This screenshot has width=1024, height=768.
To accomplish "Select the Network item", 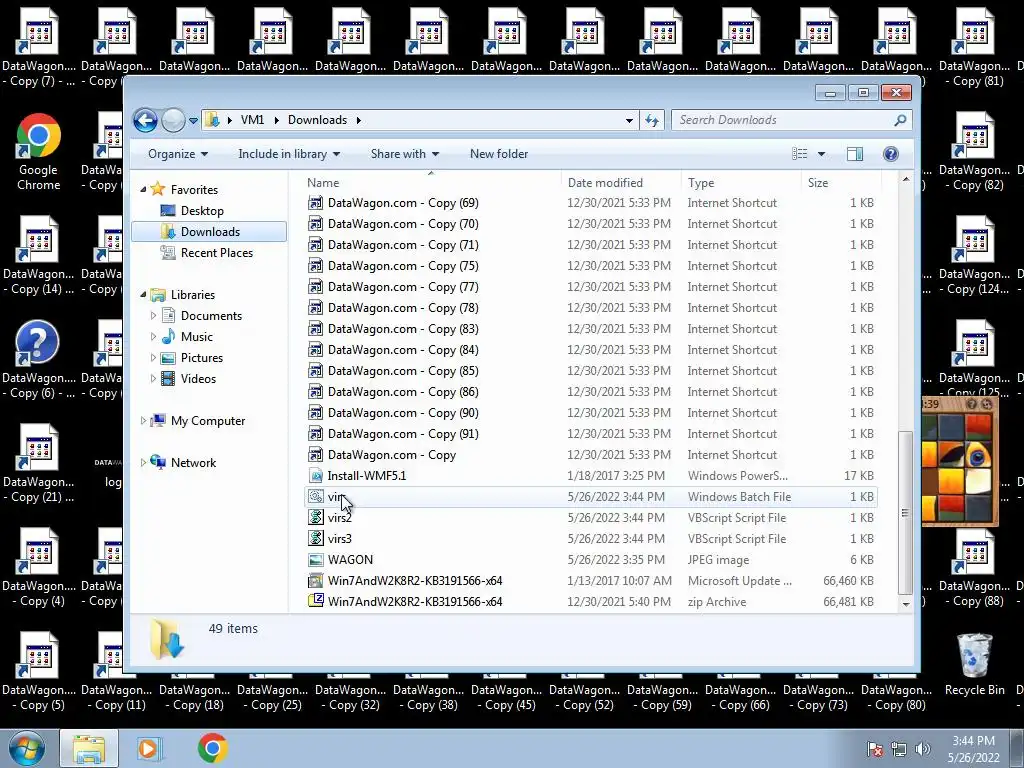I will (x=193, y=463).
